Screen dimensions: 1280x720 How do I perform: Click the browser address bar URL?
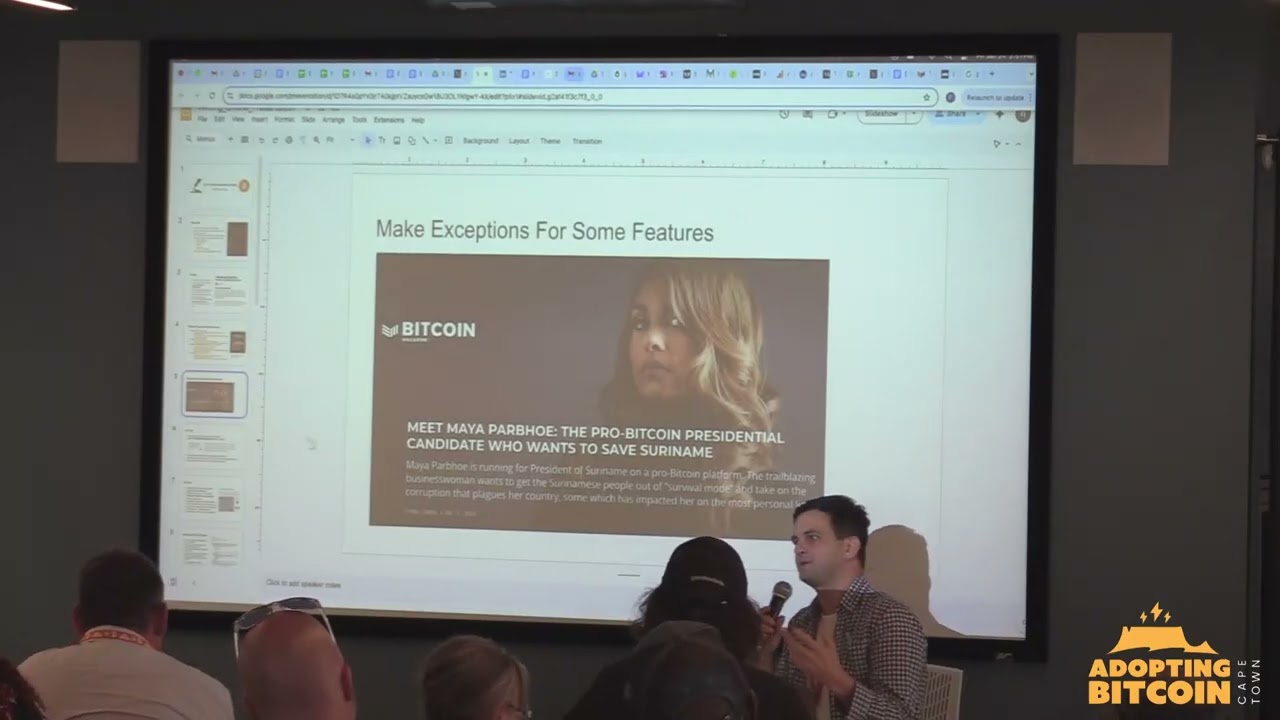(580, 97)
